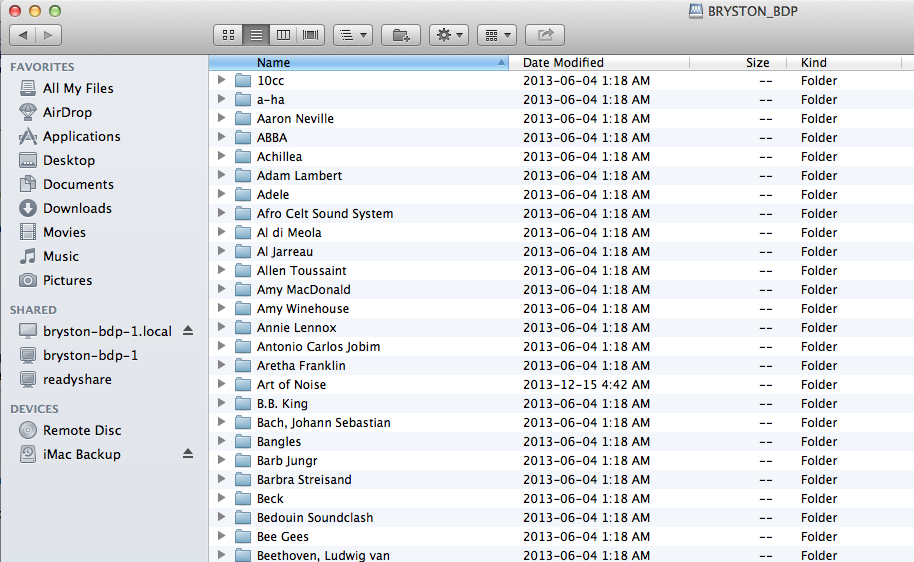Eject bryston-bdp-1.local

click(x=188, y=331)
